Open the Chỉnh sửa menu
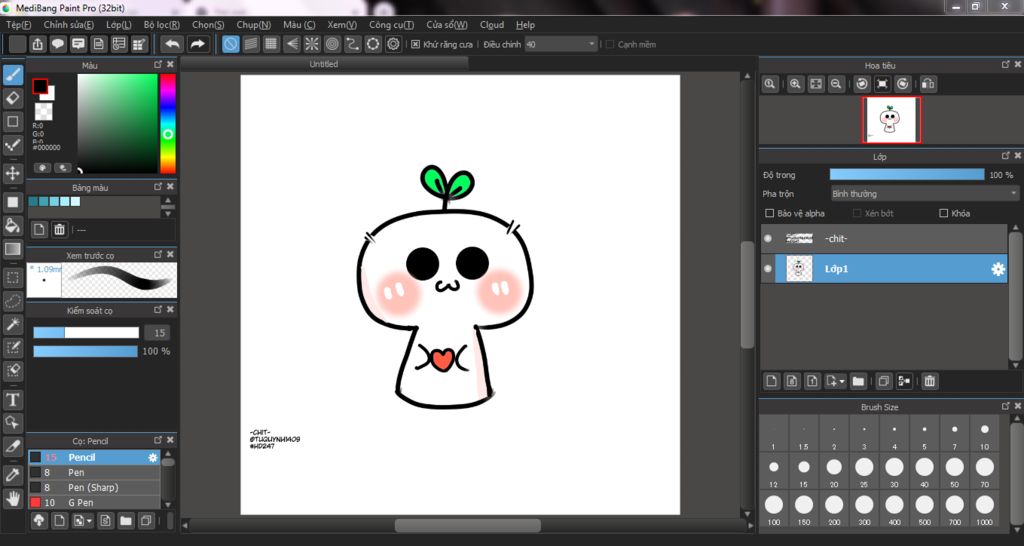The width and height of the screenshot is (1024, 546). (x=69, y=25)
